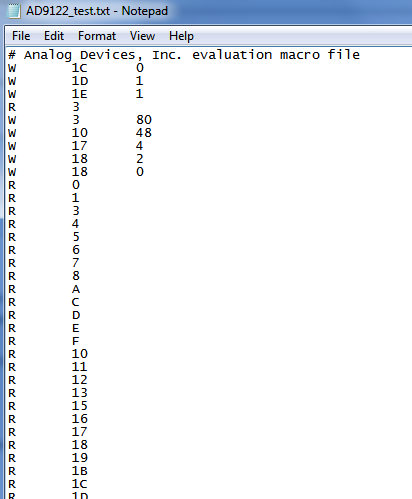Open the View menu

(142, 36)
